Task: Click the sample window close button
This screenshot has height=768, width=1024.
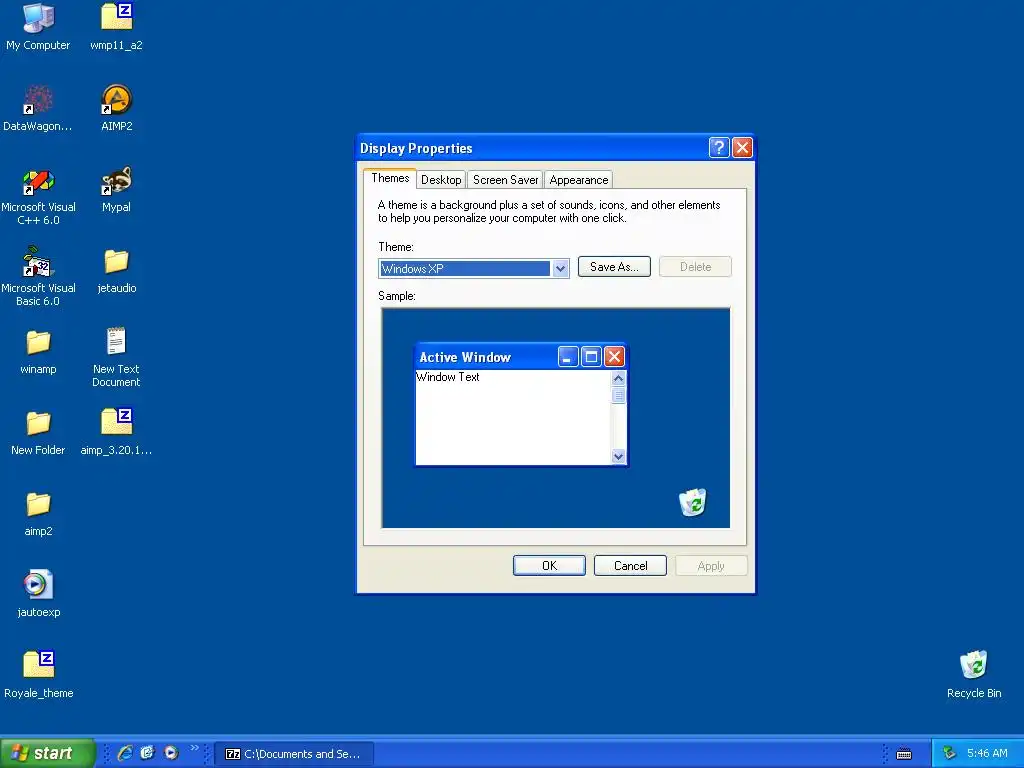Action: [x=614, y=357]
